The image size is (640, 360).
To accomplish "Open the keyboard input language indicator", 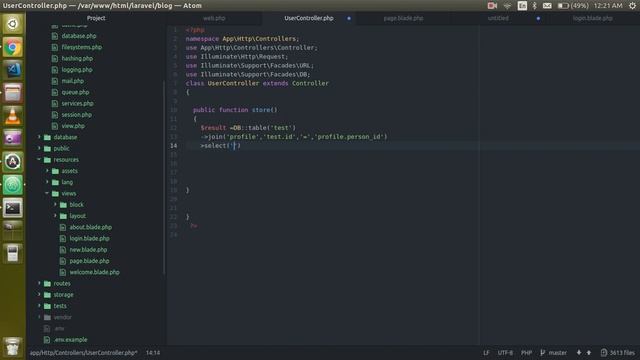I will 522,6.
